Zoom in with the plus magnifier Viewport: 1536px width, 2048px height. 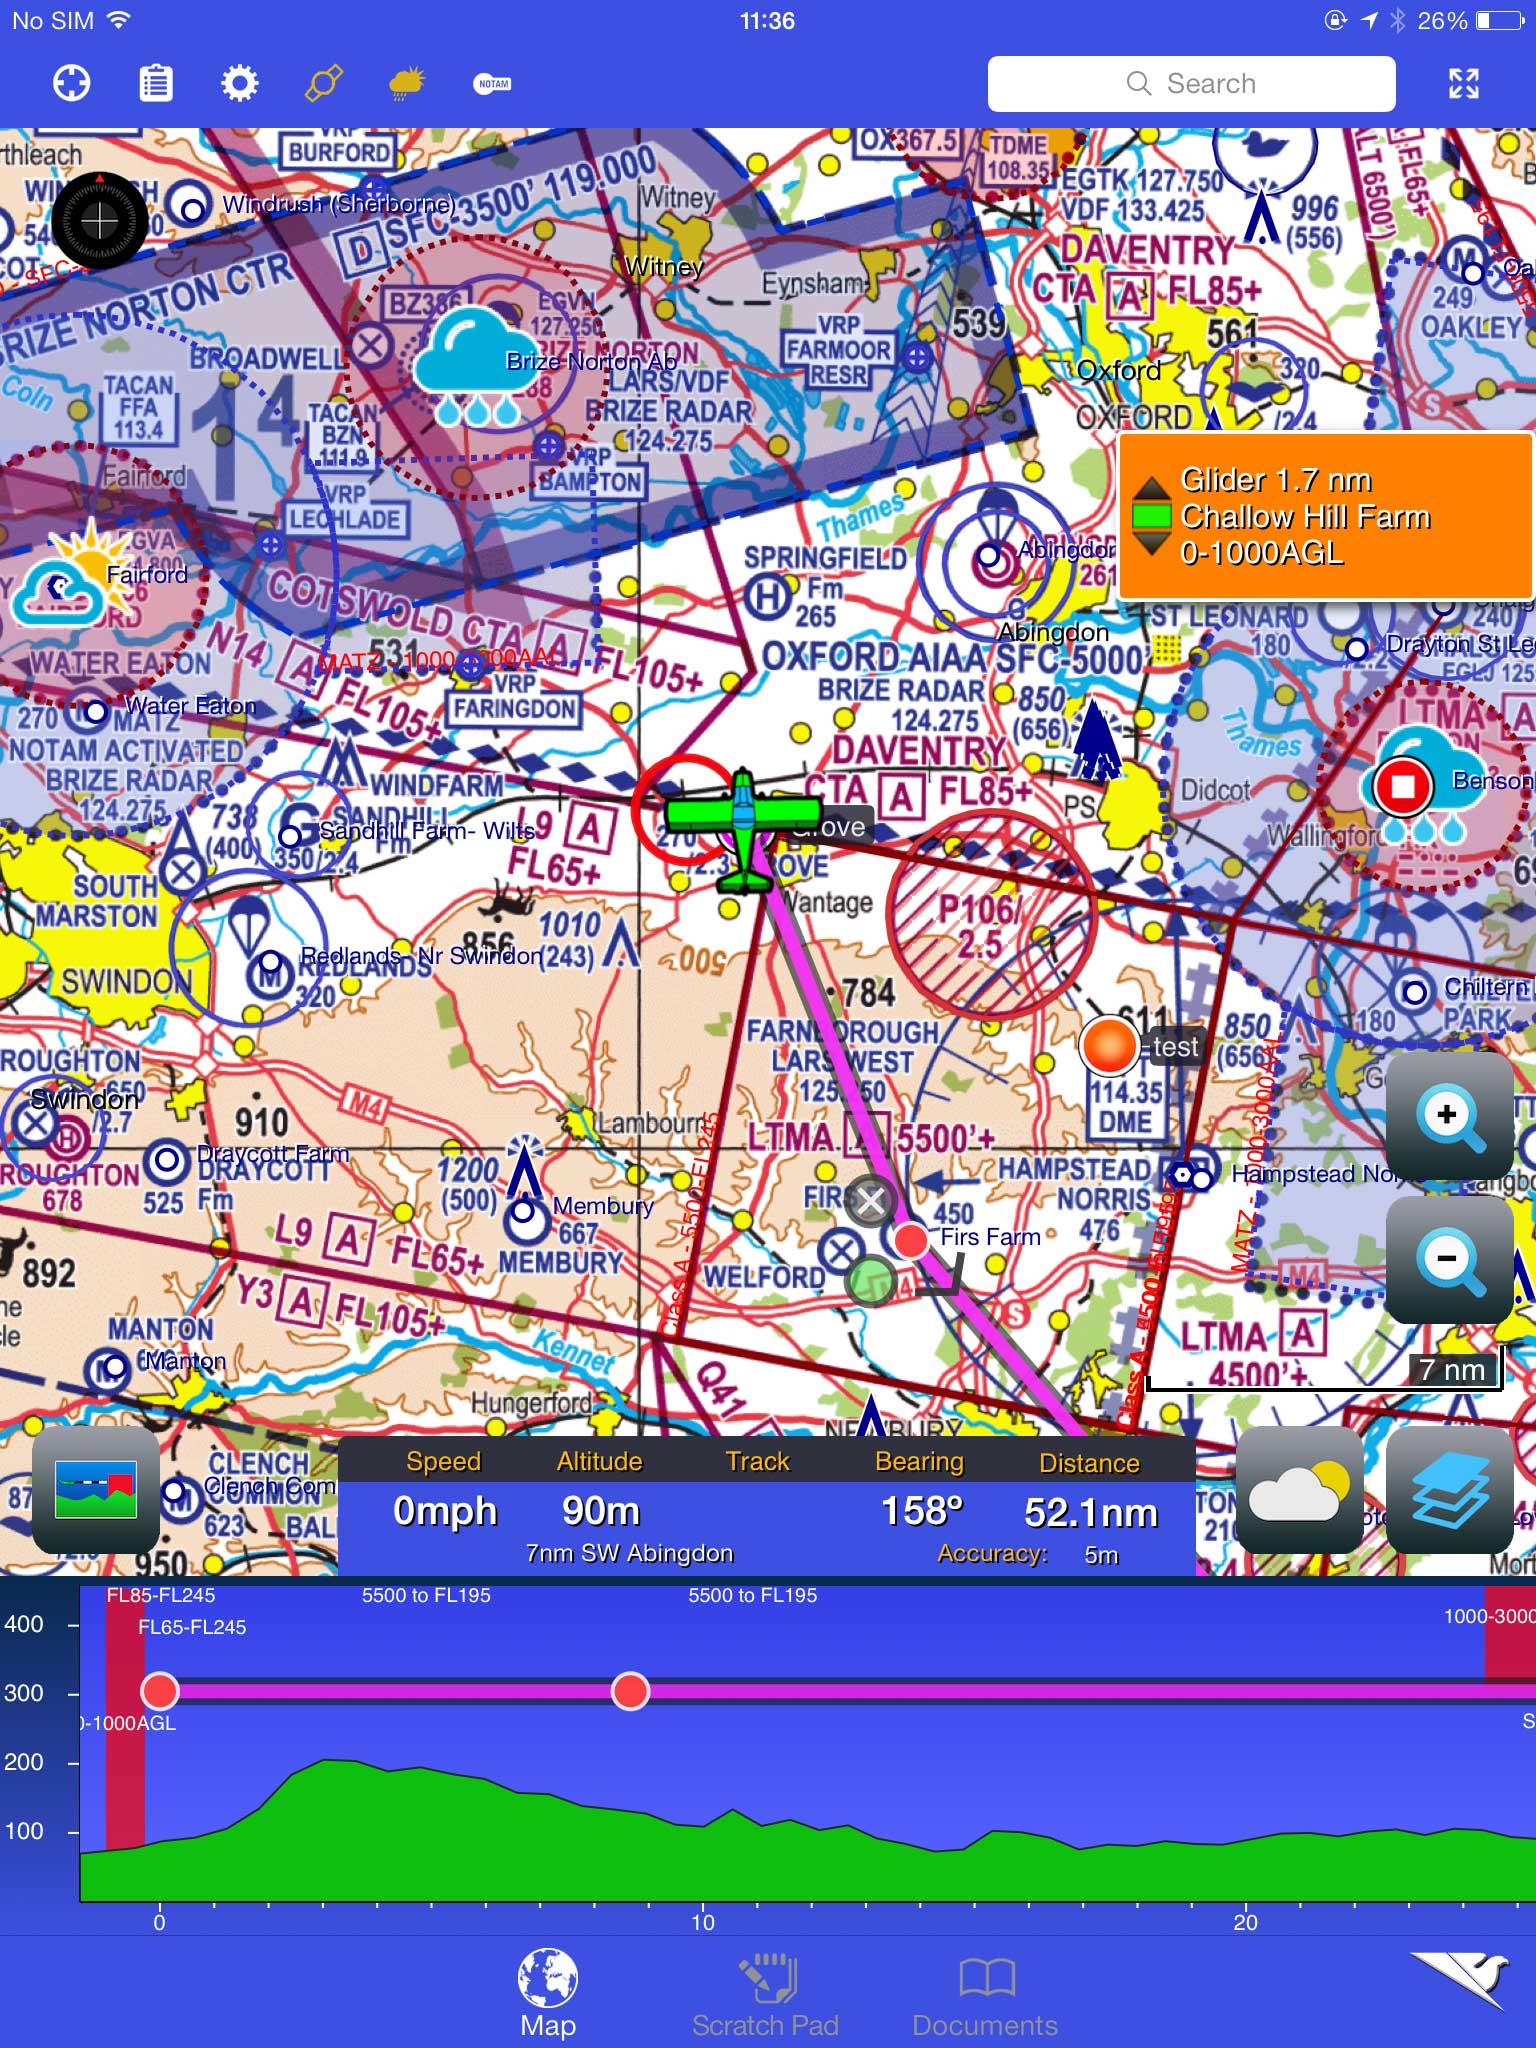pos(1448,1116)
